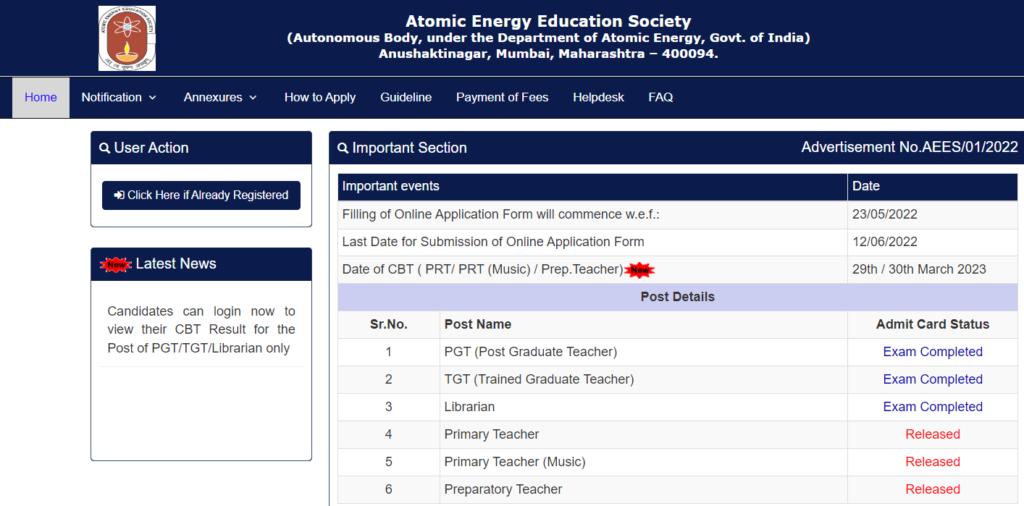Click the date 23/05/2022 cell

pos(932,215)
